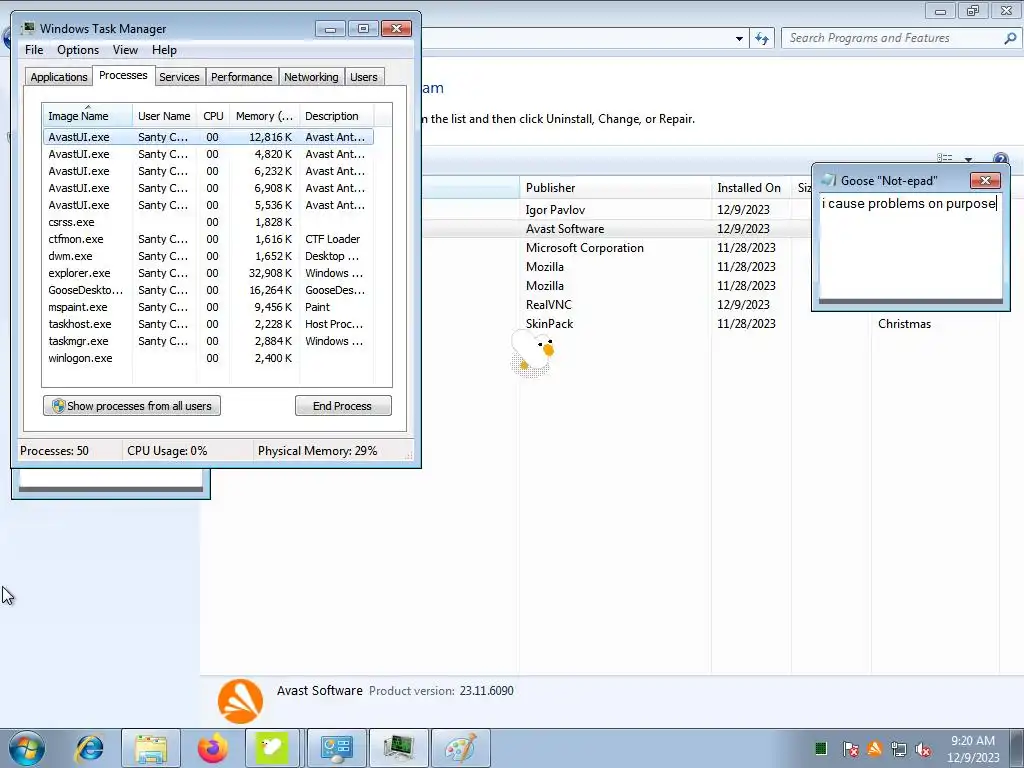This screenshot has height=768, width=1024.
Task: Click into Search Programs and Features field
Action: (x=893, y=39)
